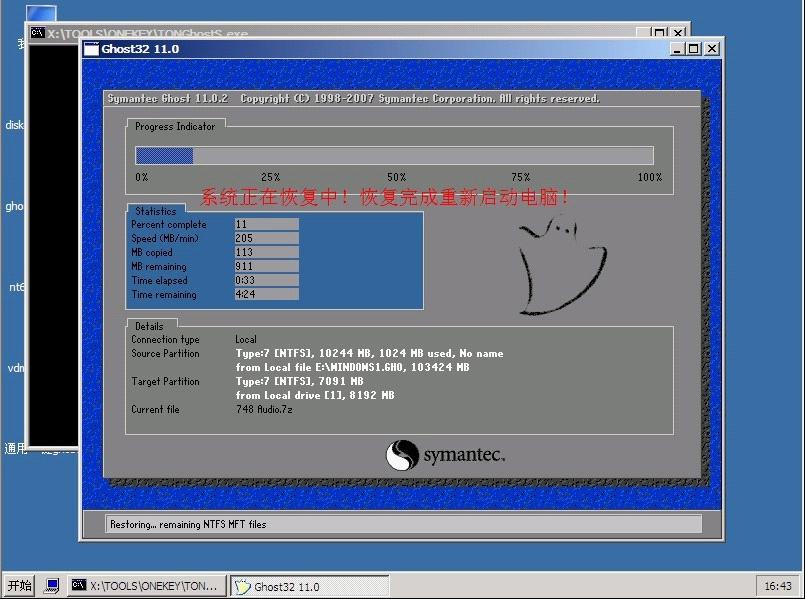Click the command prompt window's title icon
Viewport: 805px width, 599px height.
click(x=37, y=33)
